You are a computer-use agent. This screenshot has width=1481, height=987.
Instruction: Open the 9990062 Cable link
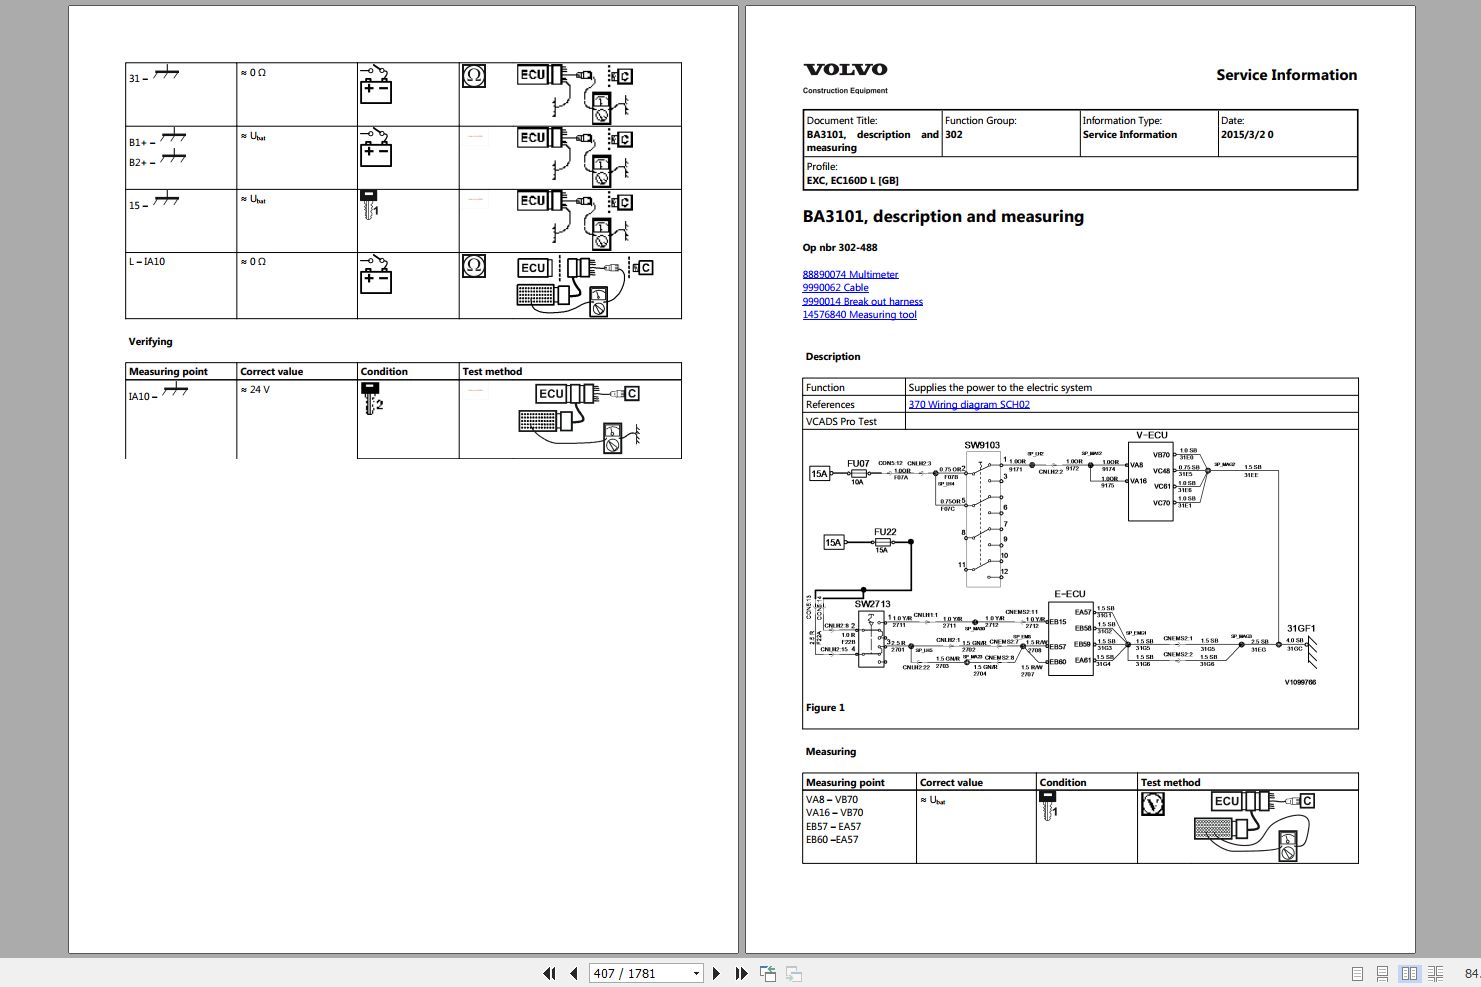(x=835, y=287)
